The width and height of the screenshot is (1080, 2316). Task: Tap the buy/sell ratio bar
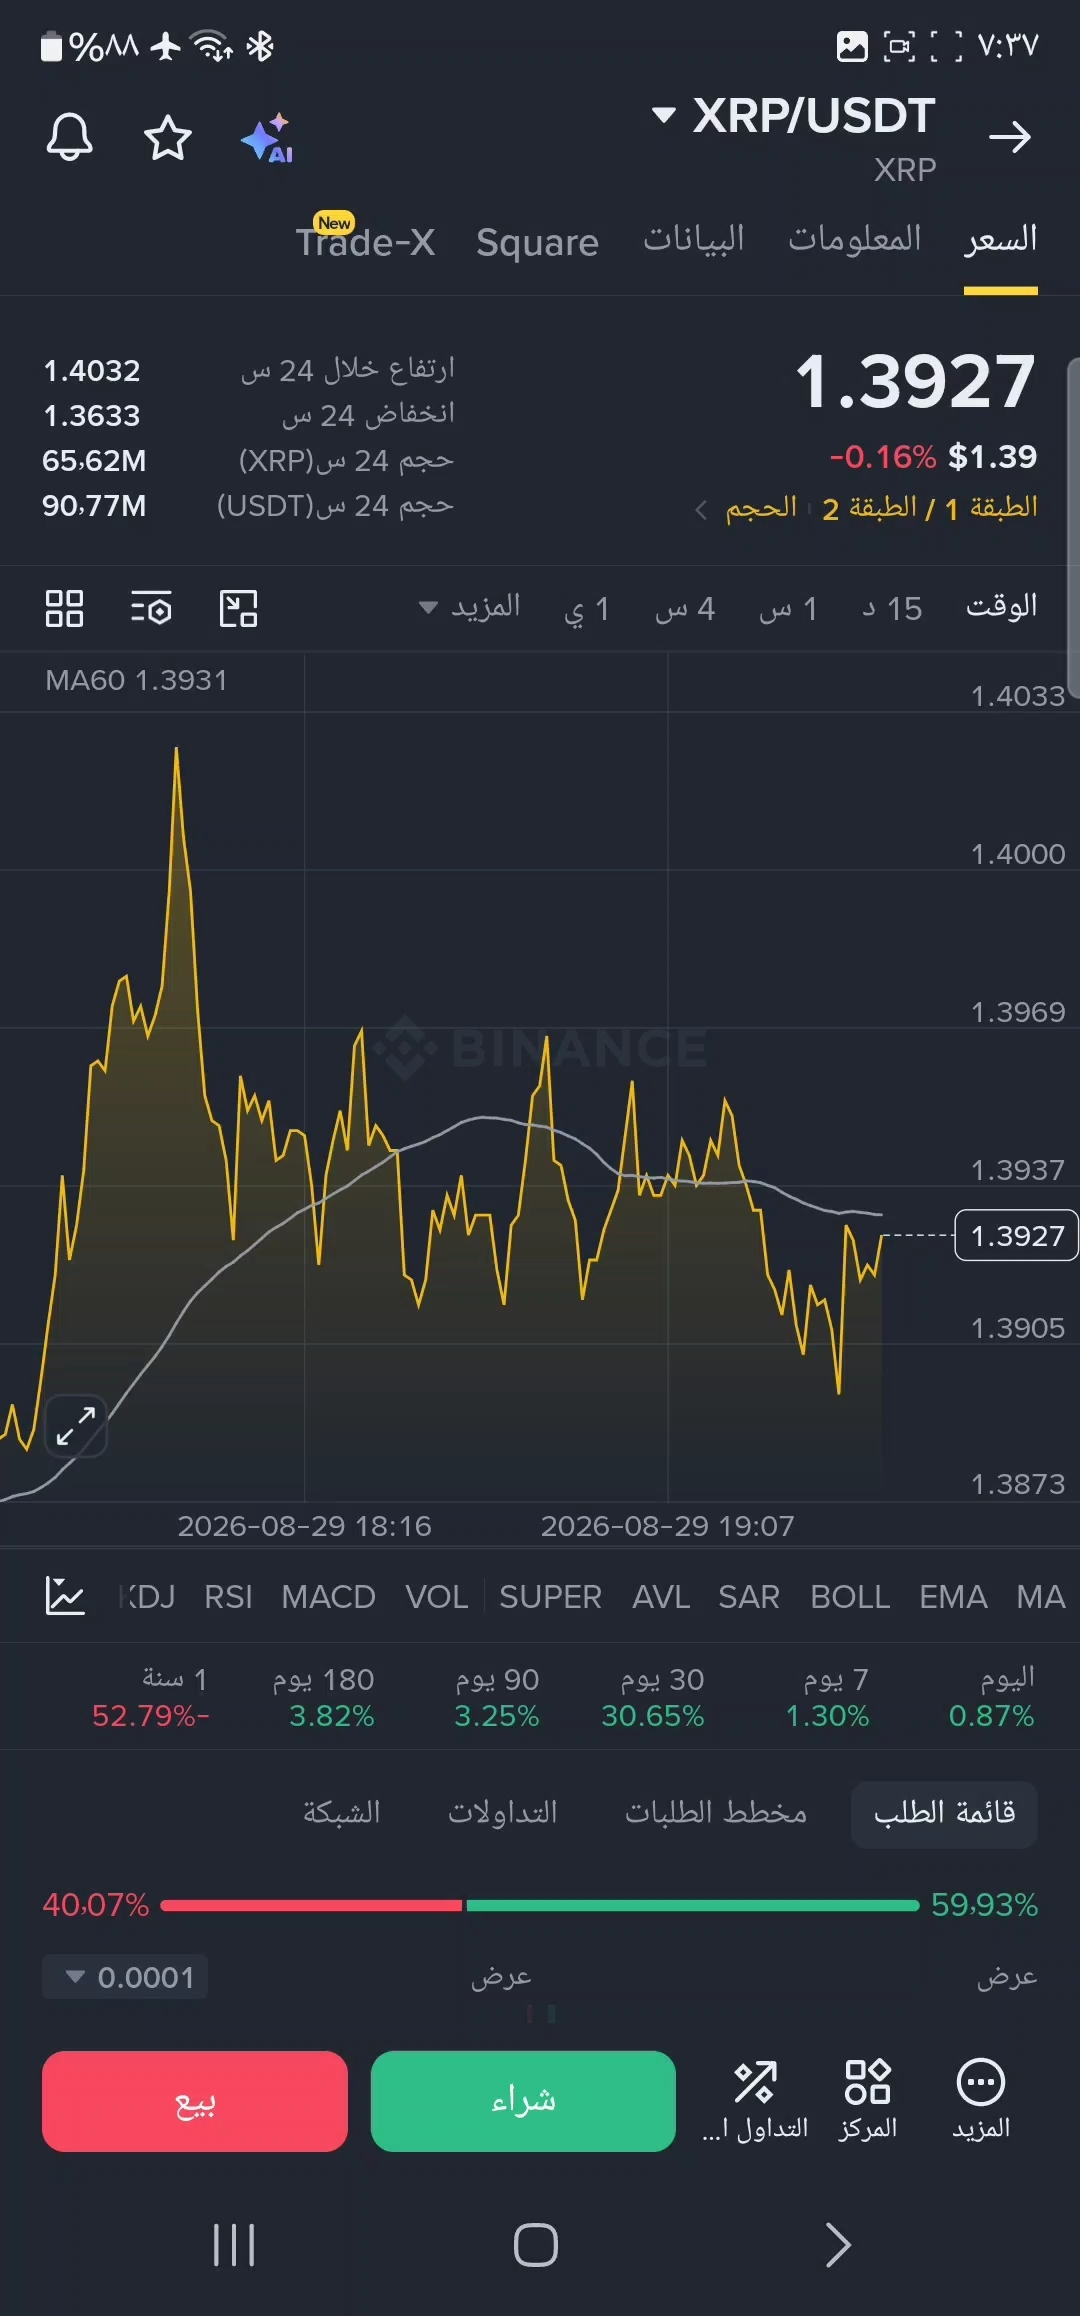[x=540, y=1905]
